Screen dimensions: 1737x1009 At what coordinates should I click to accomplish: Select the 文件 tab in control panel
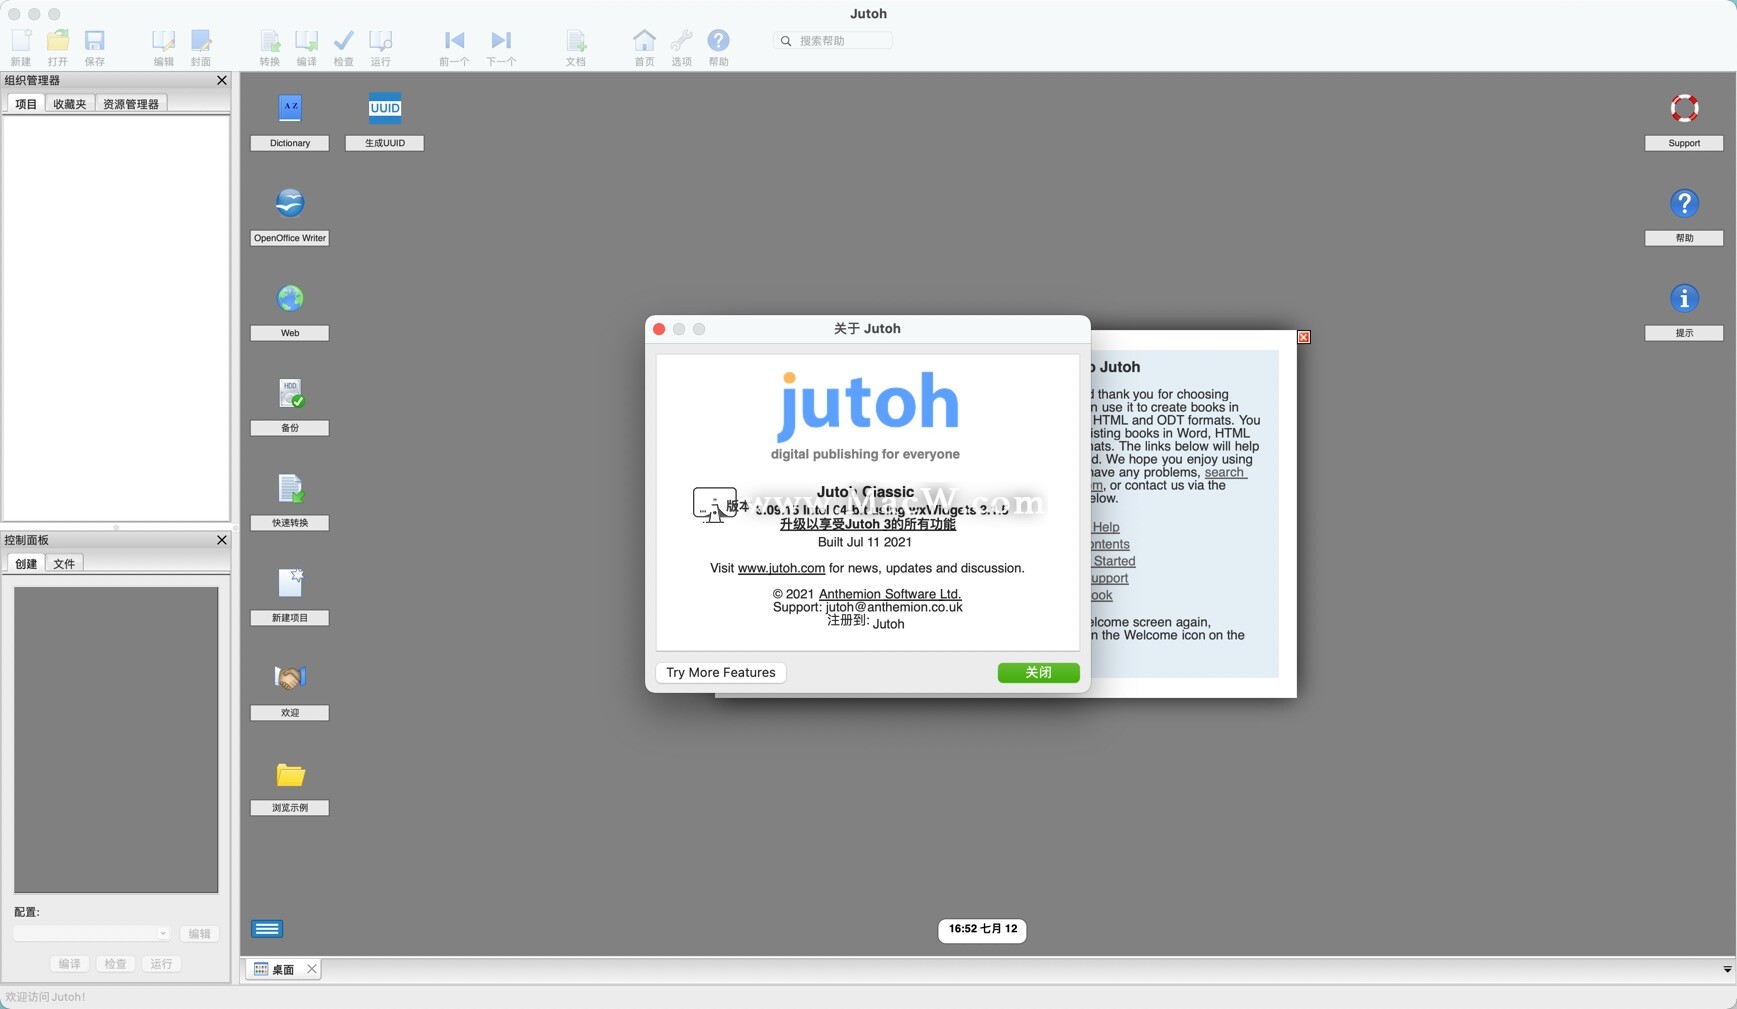(64, 564)
